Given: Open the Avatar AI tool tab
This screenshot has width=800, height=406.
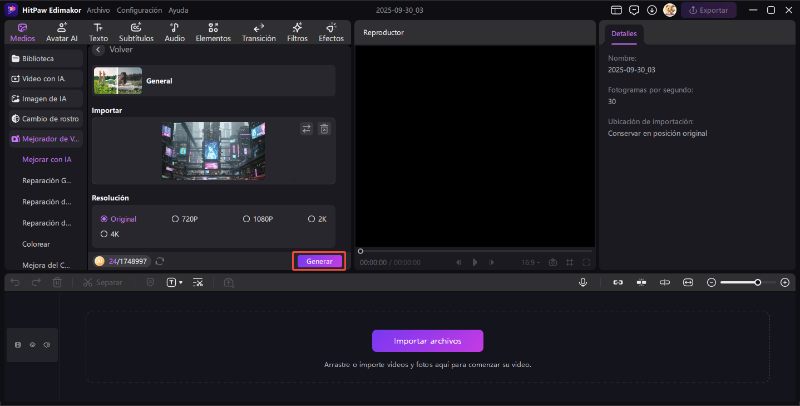Looking at the screenshot, I should pyautogui.click(x=62, y=32).
